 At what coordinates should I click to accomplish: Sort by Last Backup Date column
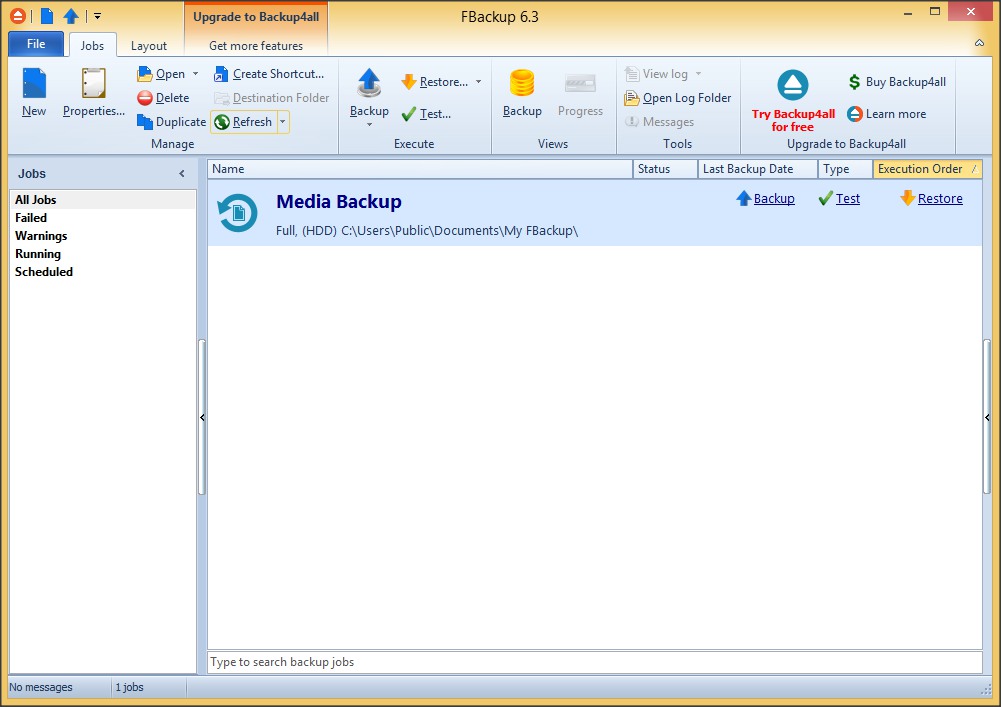[758, 169]
